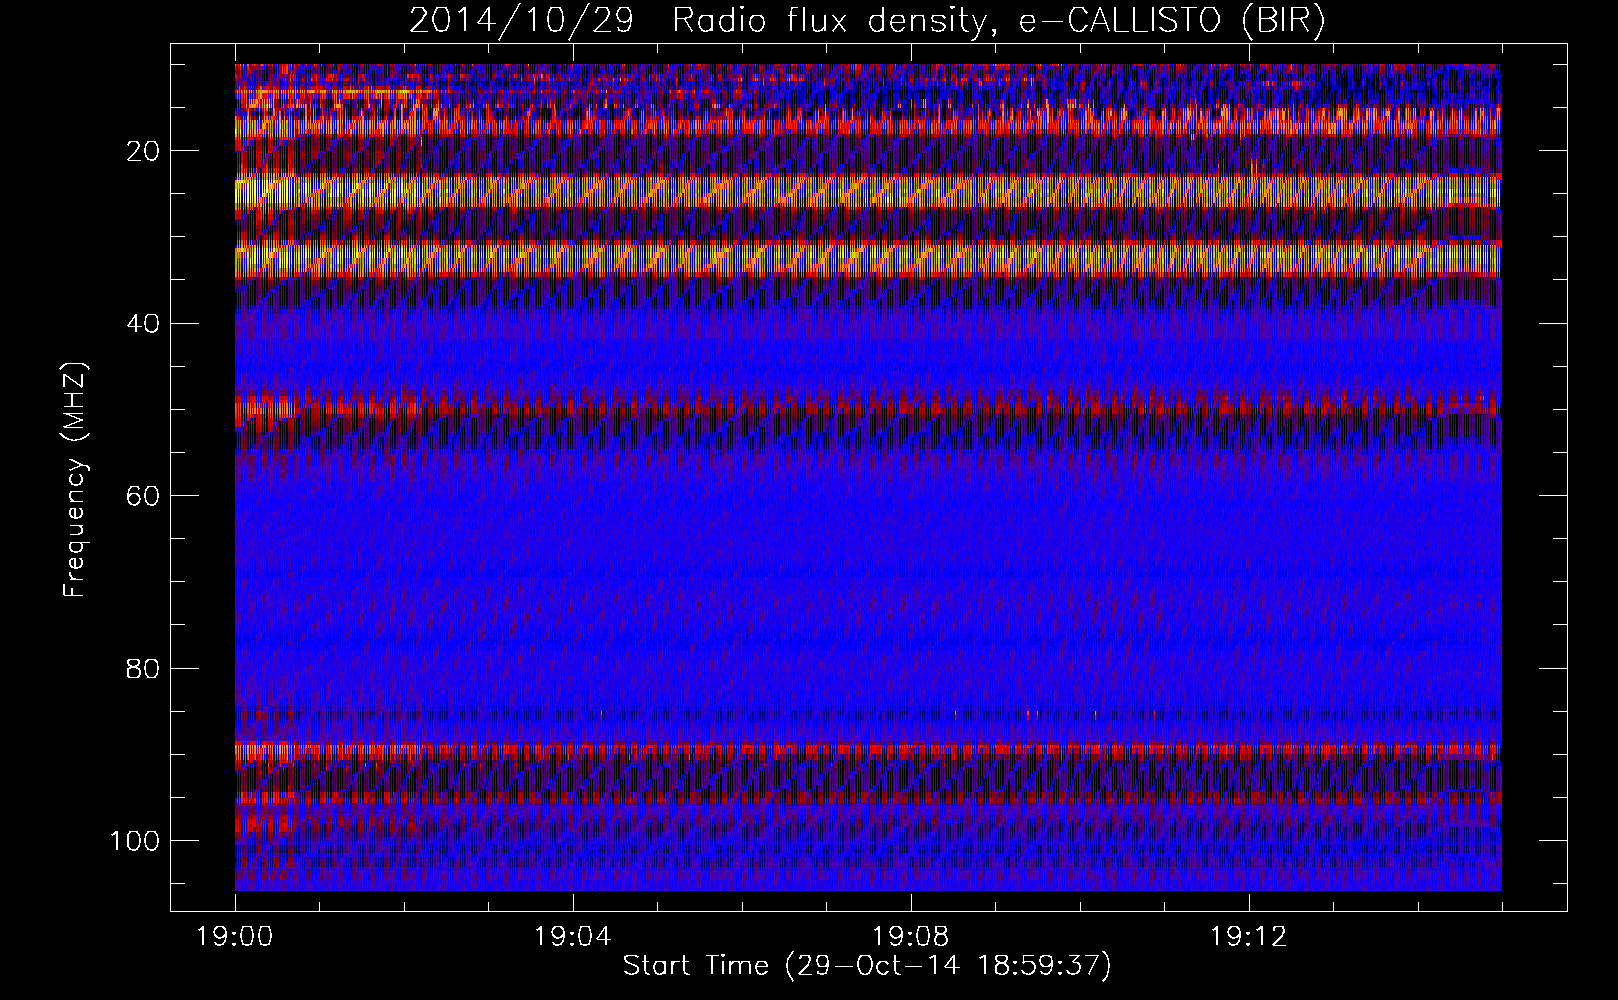
Task: Click the 19:12 time tick label
Action: coord(1248,938)
